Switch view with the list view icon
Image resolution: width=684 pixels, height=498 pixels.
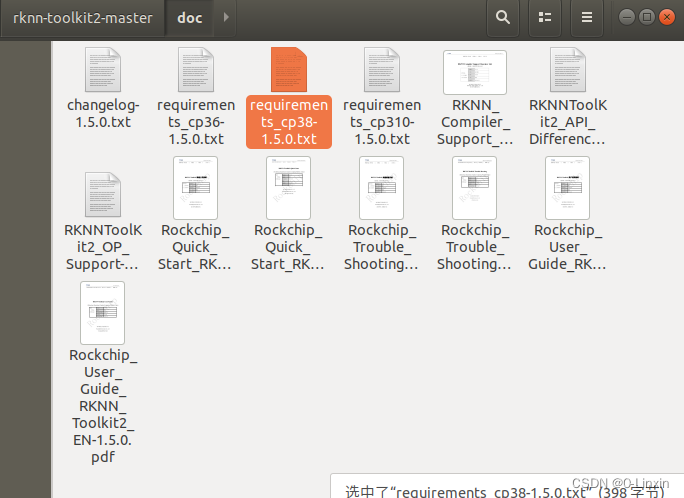(x=545, y=17)
